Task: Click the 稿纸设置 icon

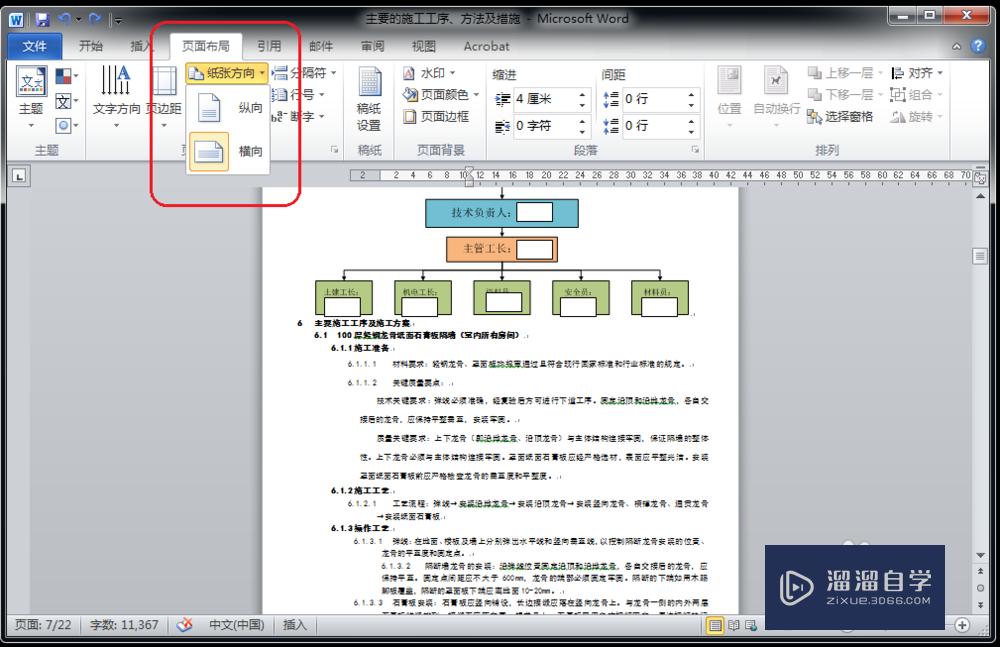Action: tap(369, 100)
